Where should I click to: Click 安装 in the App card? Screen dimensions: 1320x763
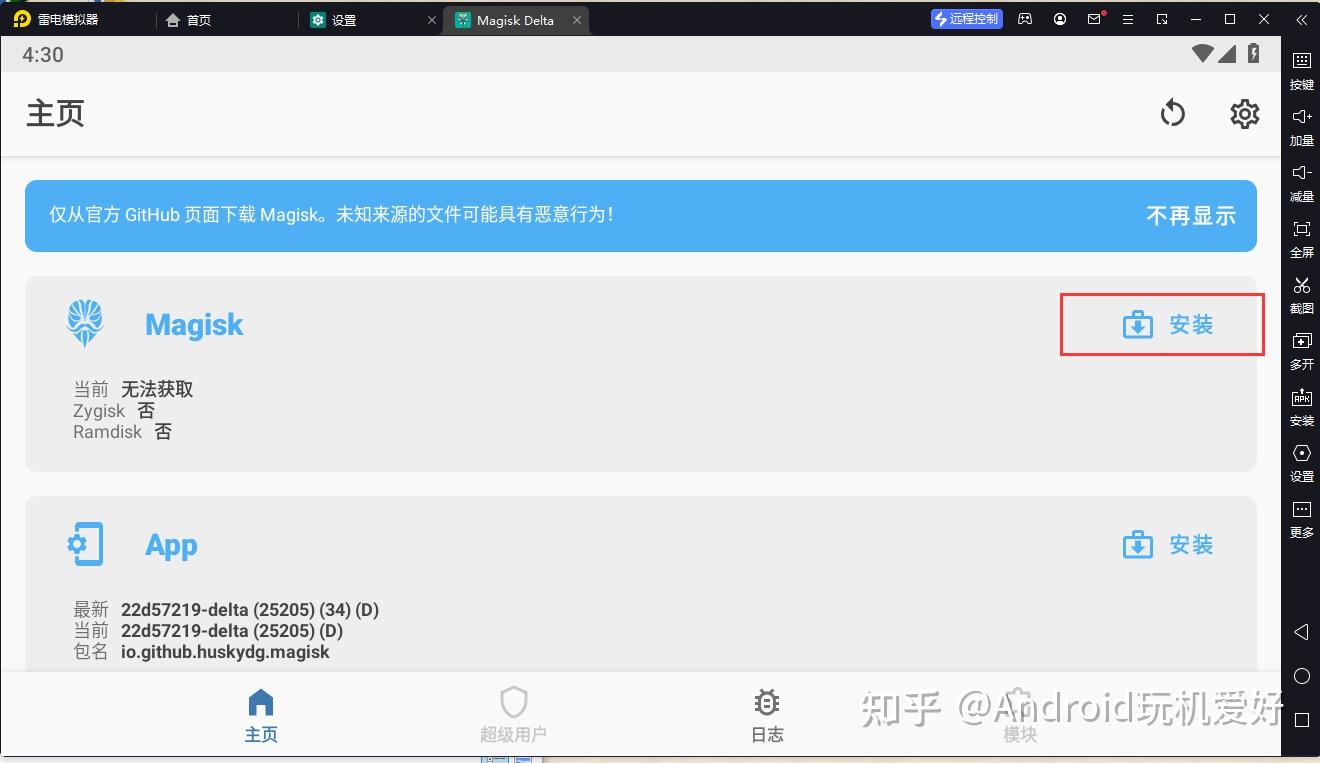[x=1168, y=545]
